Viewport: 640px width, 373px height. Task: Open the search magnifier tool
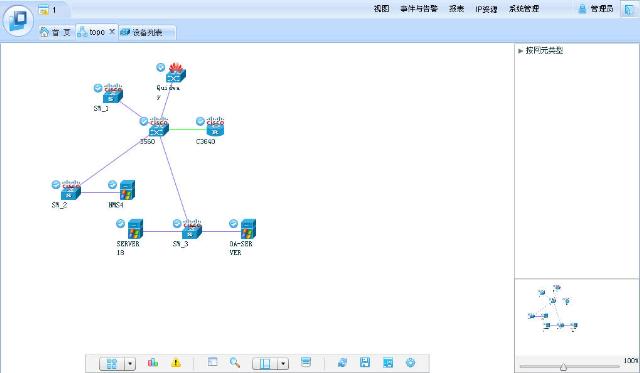pyautogui.click(x=235, y=362)
